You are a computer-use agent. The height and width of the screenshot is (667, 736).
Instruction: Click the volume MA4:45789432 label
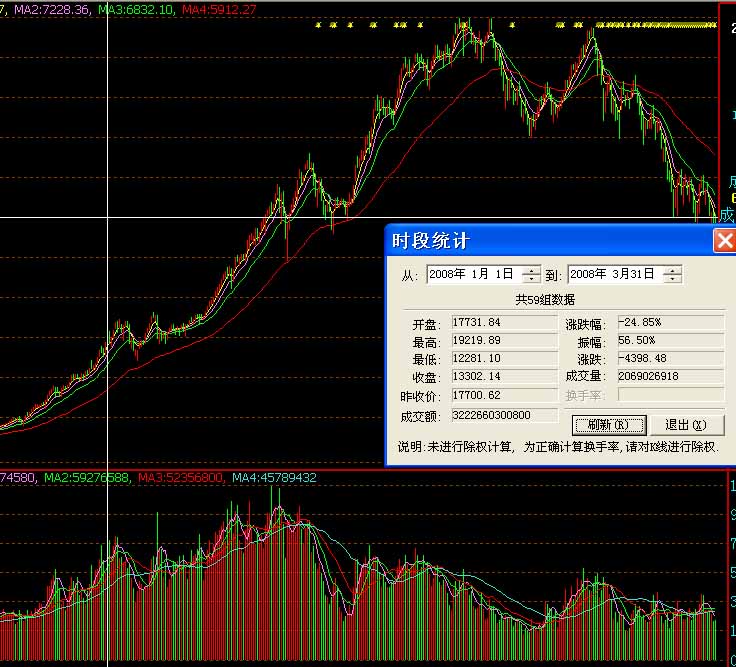click(275, 478)
